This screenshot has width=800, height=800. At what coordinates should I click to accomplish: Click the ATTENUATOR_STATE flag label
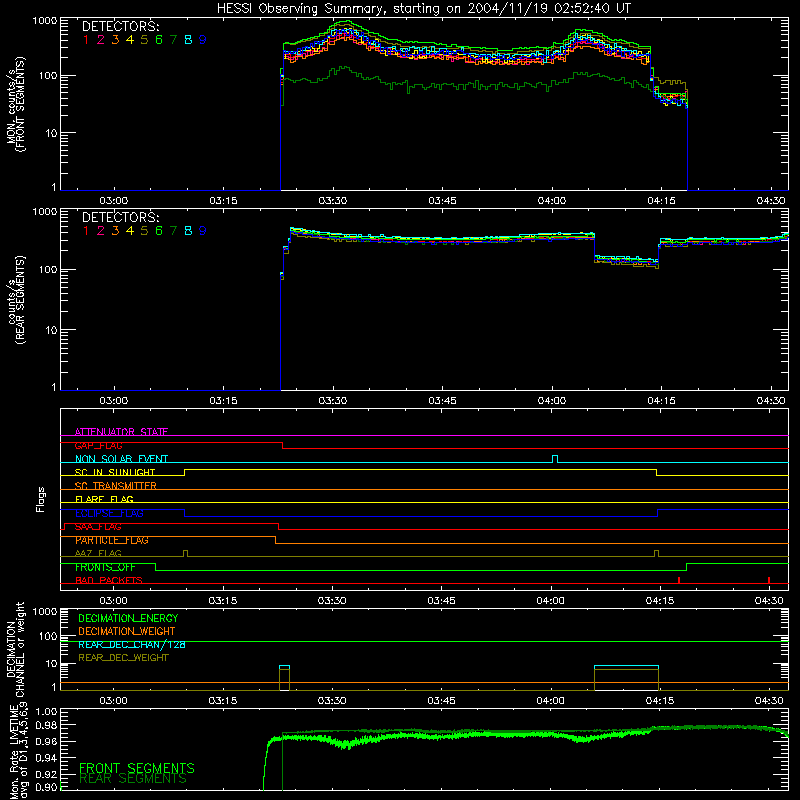121,432
